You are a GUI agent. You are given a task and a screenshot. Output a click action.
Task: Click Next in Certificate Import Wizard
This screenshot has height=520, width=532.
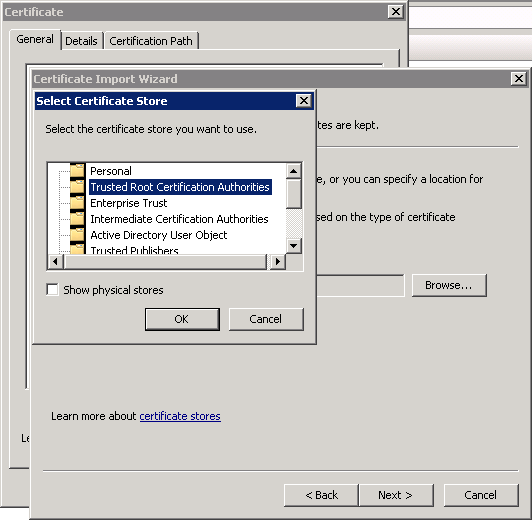click(x=396, y=495)
